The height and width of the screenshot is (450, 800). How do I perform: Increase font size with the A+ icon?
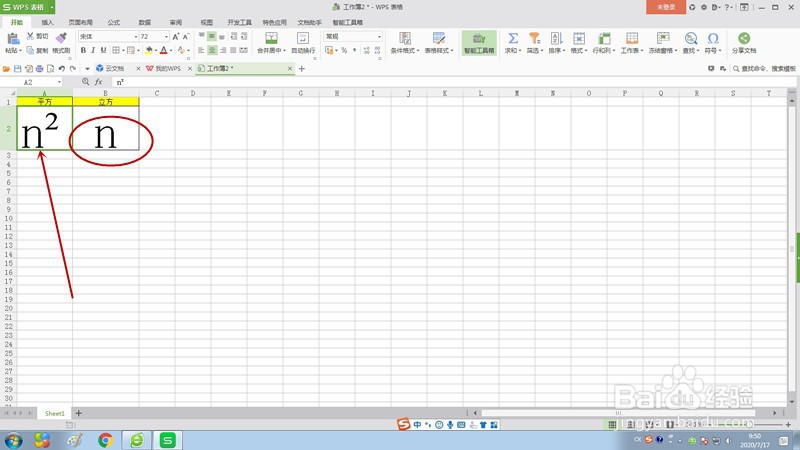(176, 37)
